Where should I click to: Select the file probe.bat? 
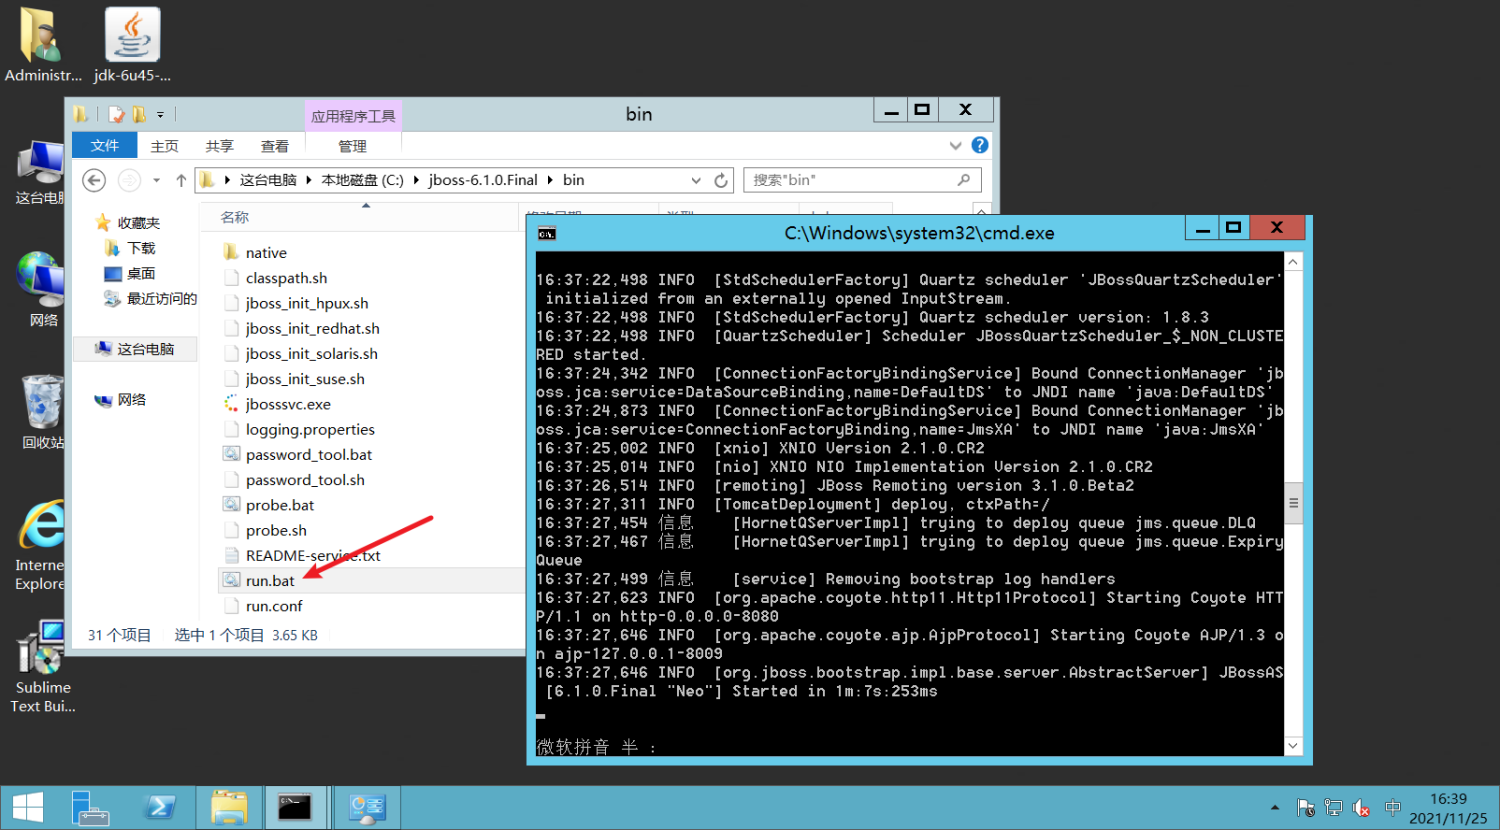[x=280, y=505]
